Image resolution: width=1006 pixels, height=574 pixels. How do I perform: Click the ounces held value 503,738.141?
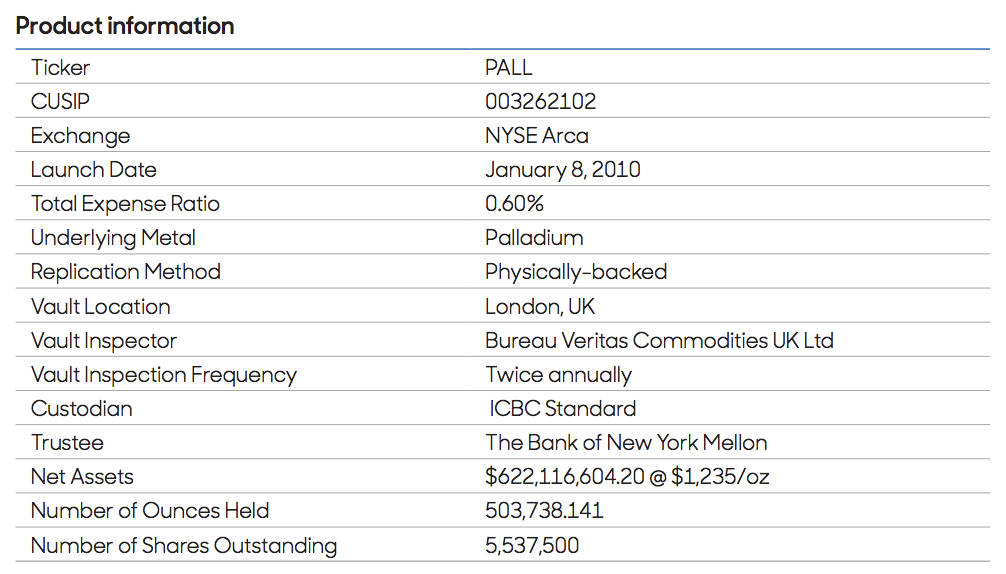pyautogui.click(x=544, y=511)
